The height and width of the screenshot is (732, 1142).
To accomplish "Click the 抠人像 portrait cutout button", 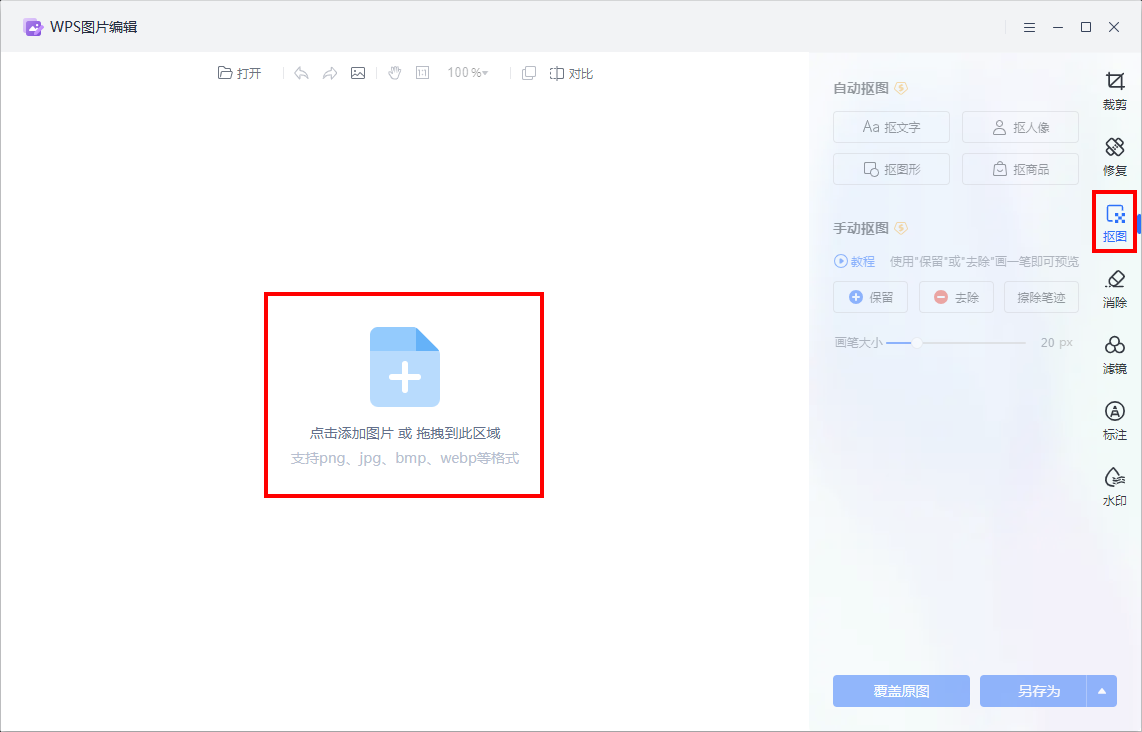I will 1020,127.
